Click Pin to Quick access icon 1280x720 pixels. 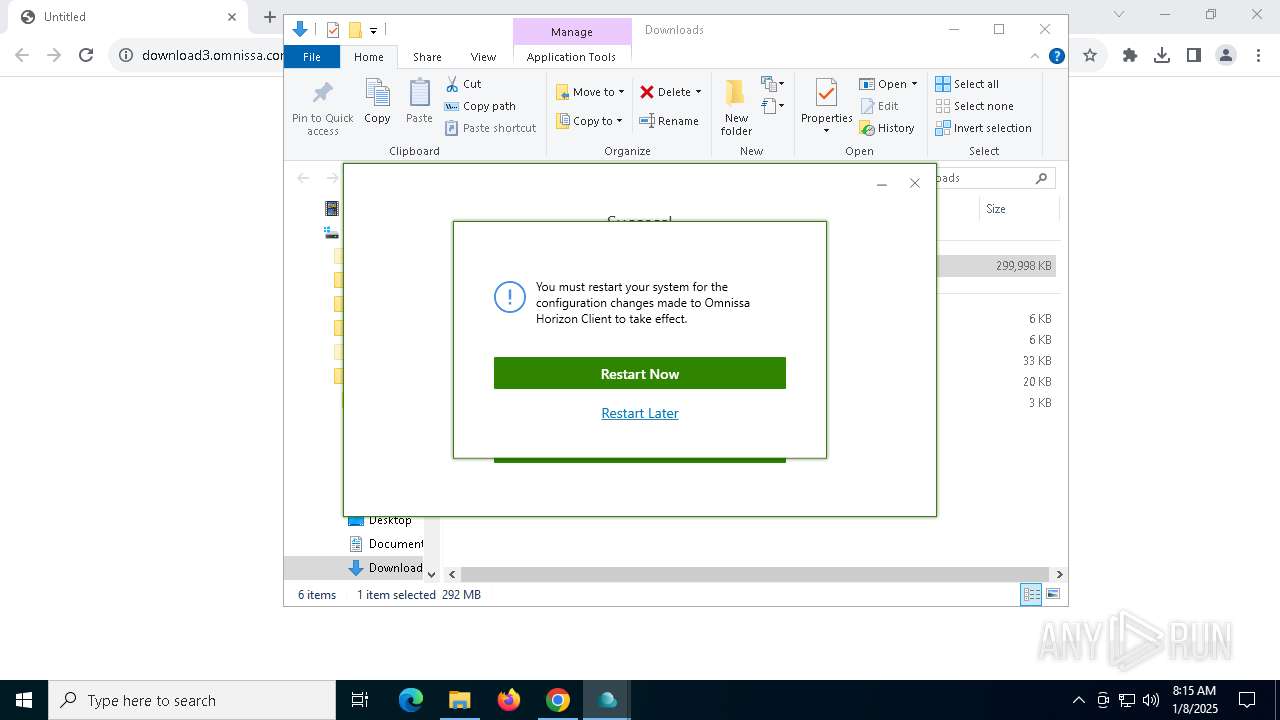click(322, 93)
